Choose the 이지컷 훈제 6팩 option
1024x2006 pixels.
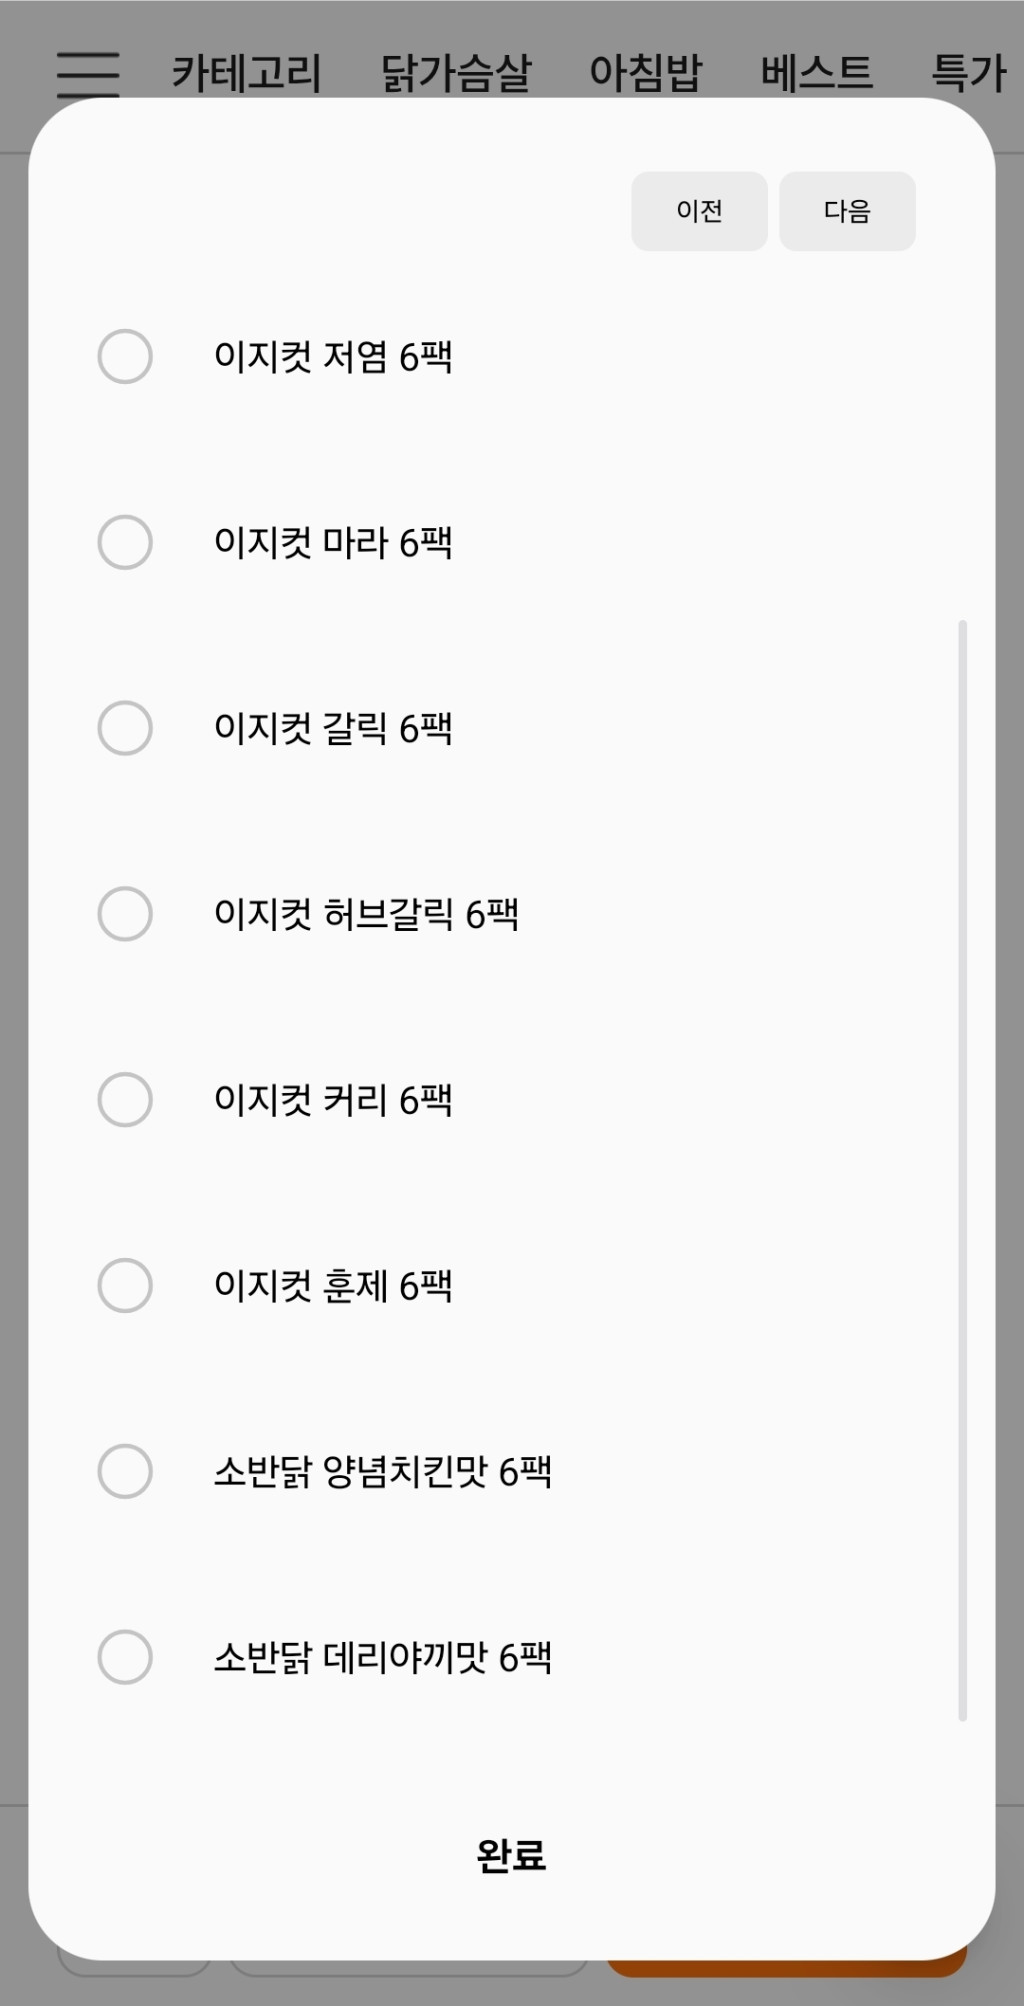pyautogui.click(x=125, y=1286)
